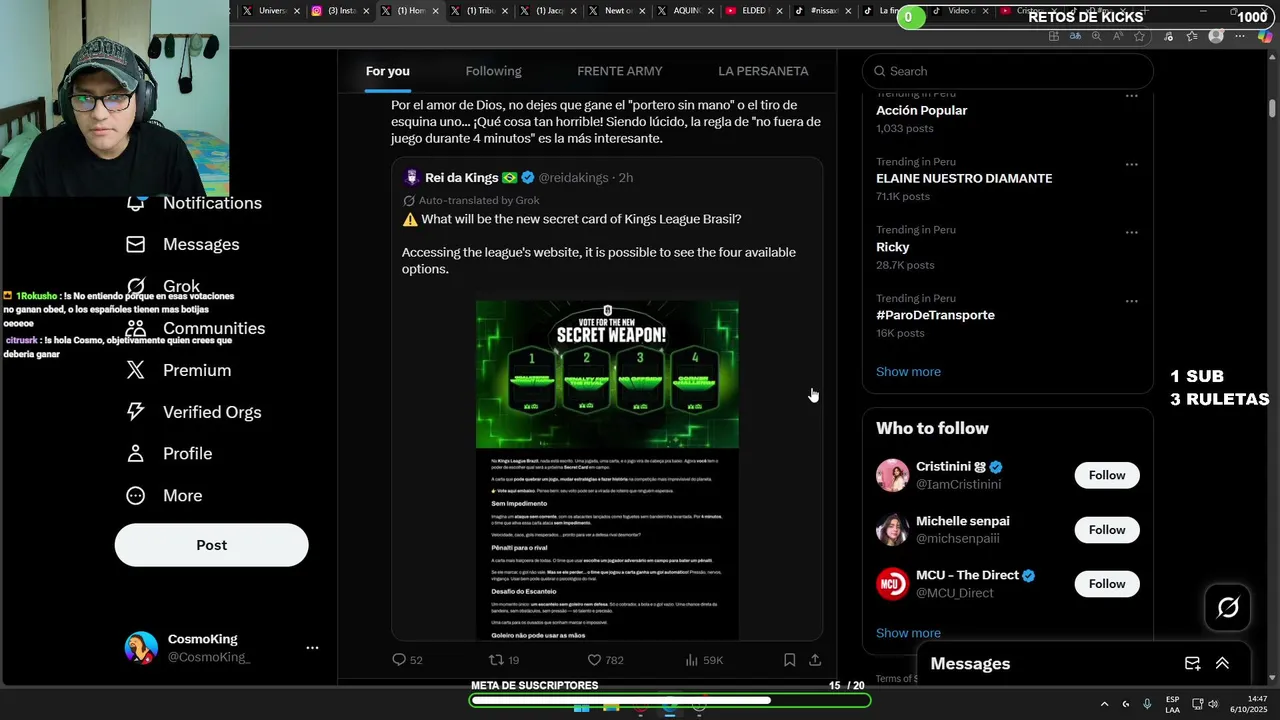This screenshot has width=1280, height=720.
Task: Follow MCU - The Direct
Action: [x=1107, y=584]
